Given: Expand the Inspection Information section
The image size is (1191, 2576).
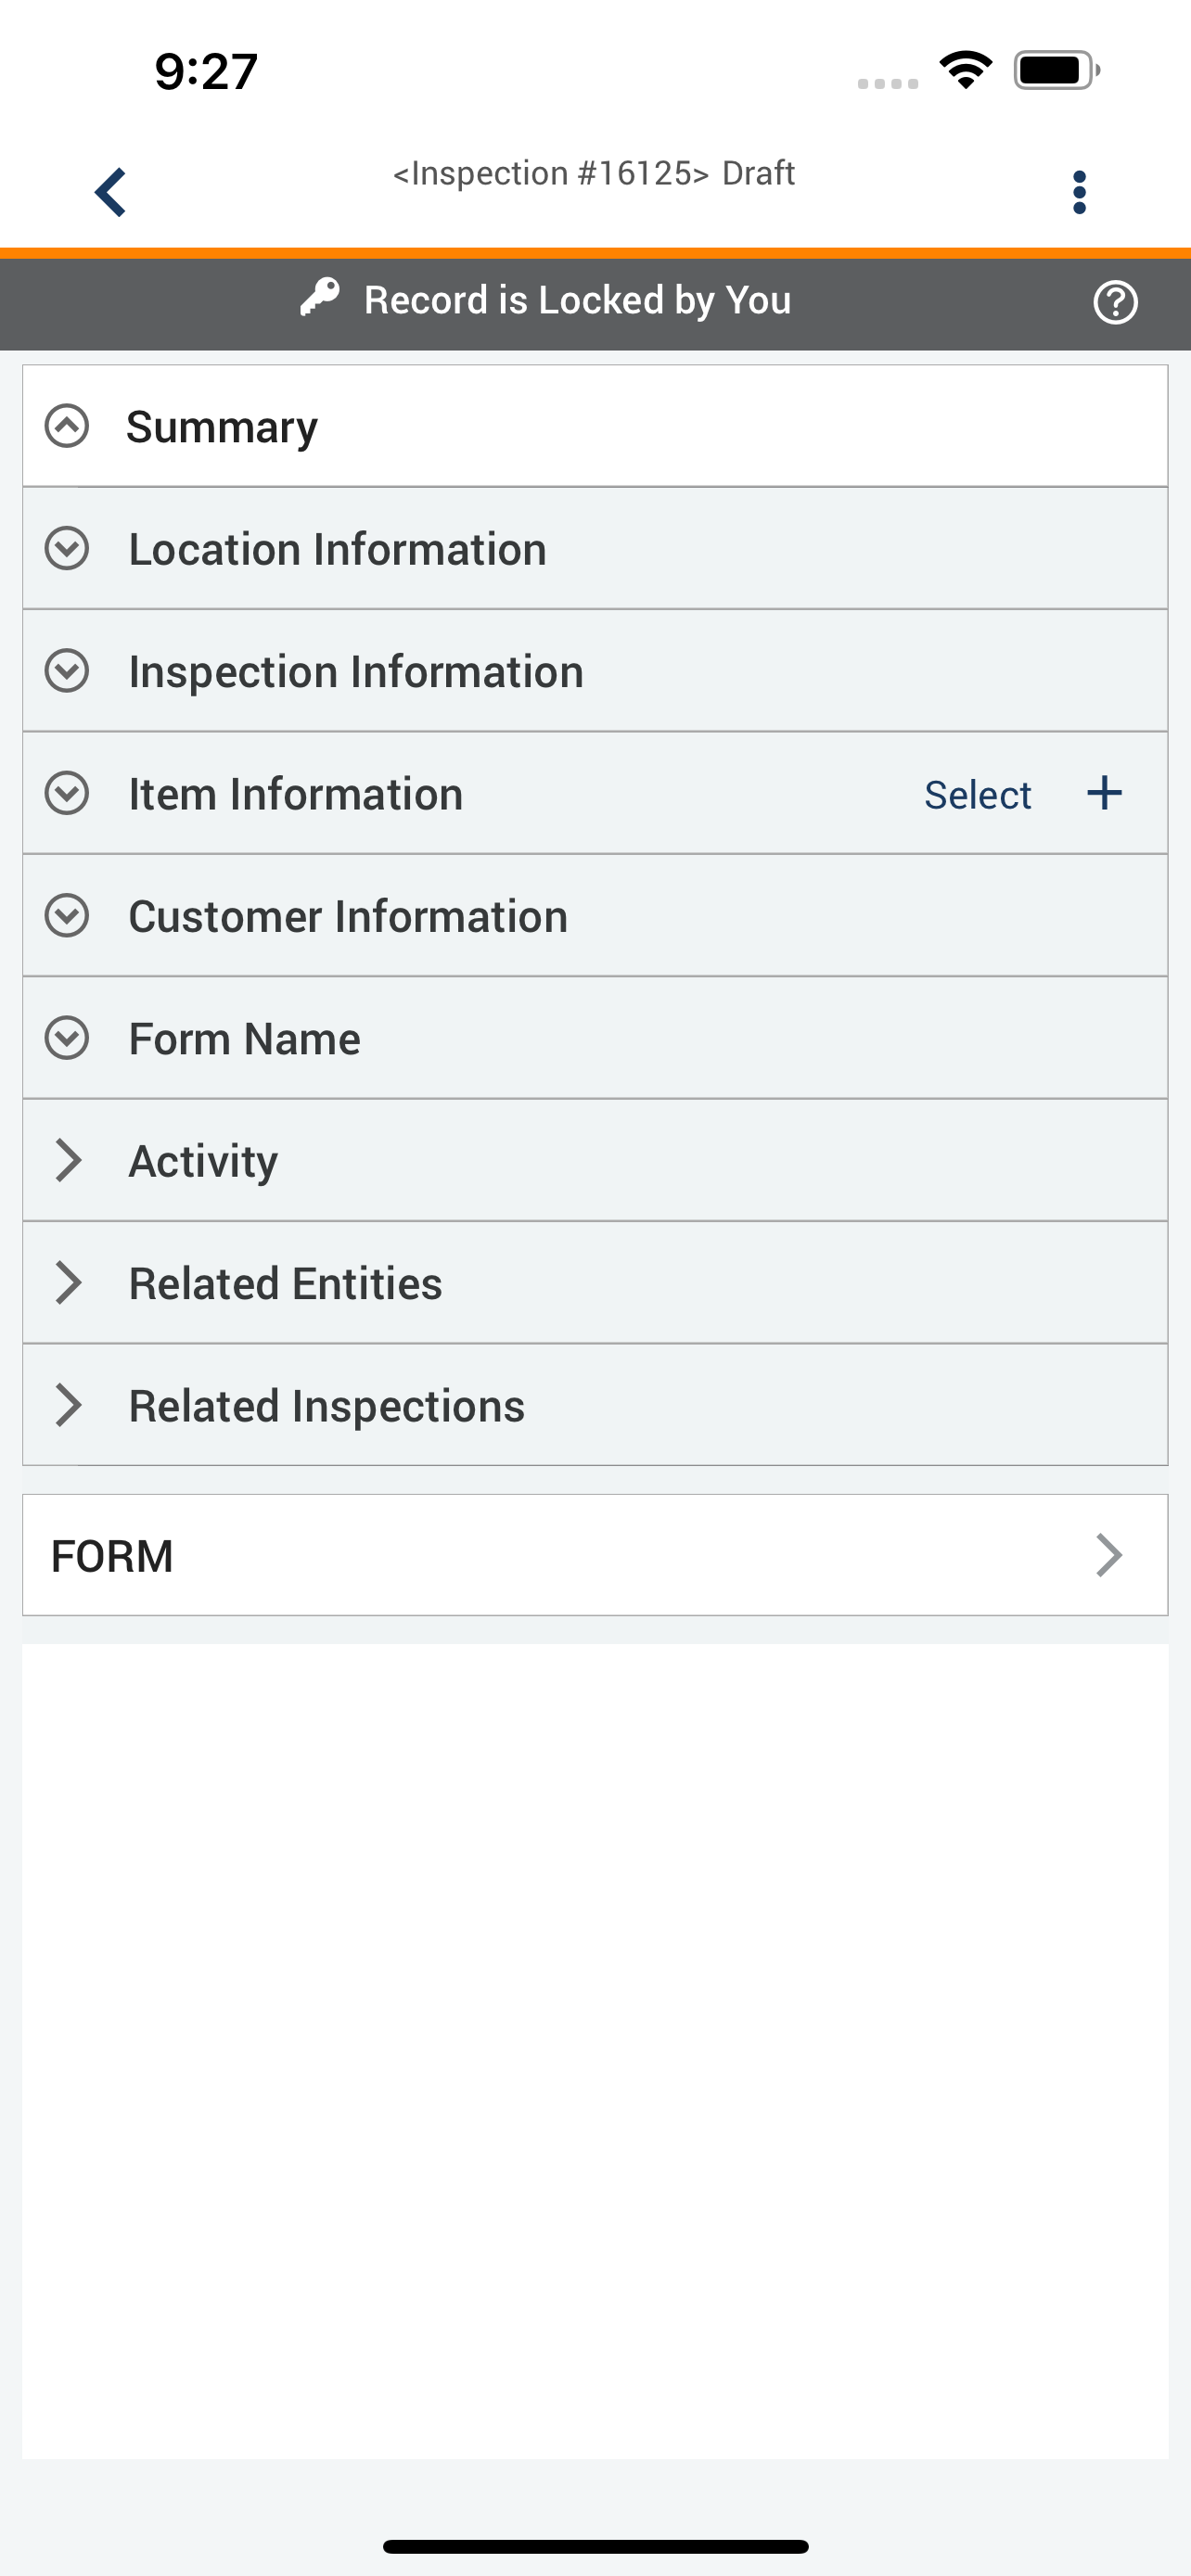Looking at the screenshot, I should pos(67,671).
